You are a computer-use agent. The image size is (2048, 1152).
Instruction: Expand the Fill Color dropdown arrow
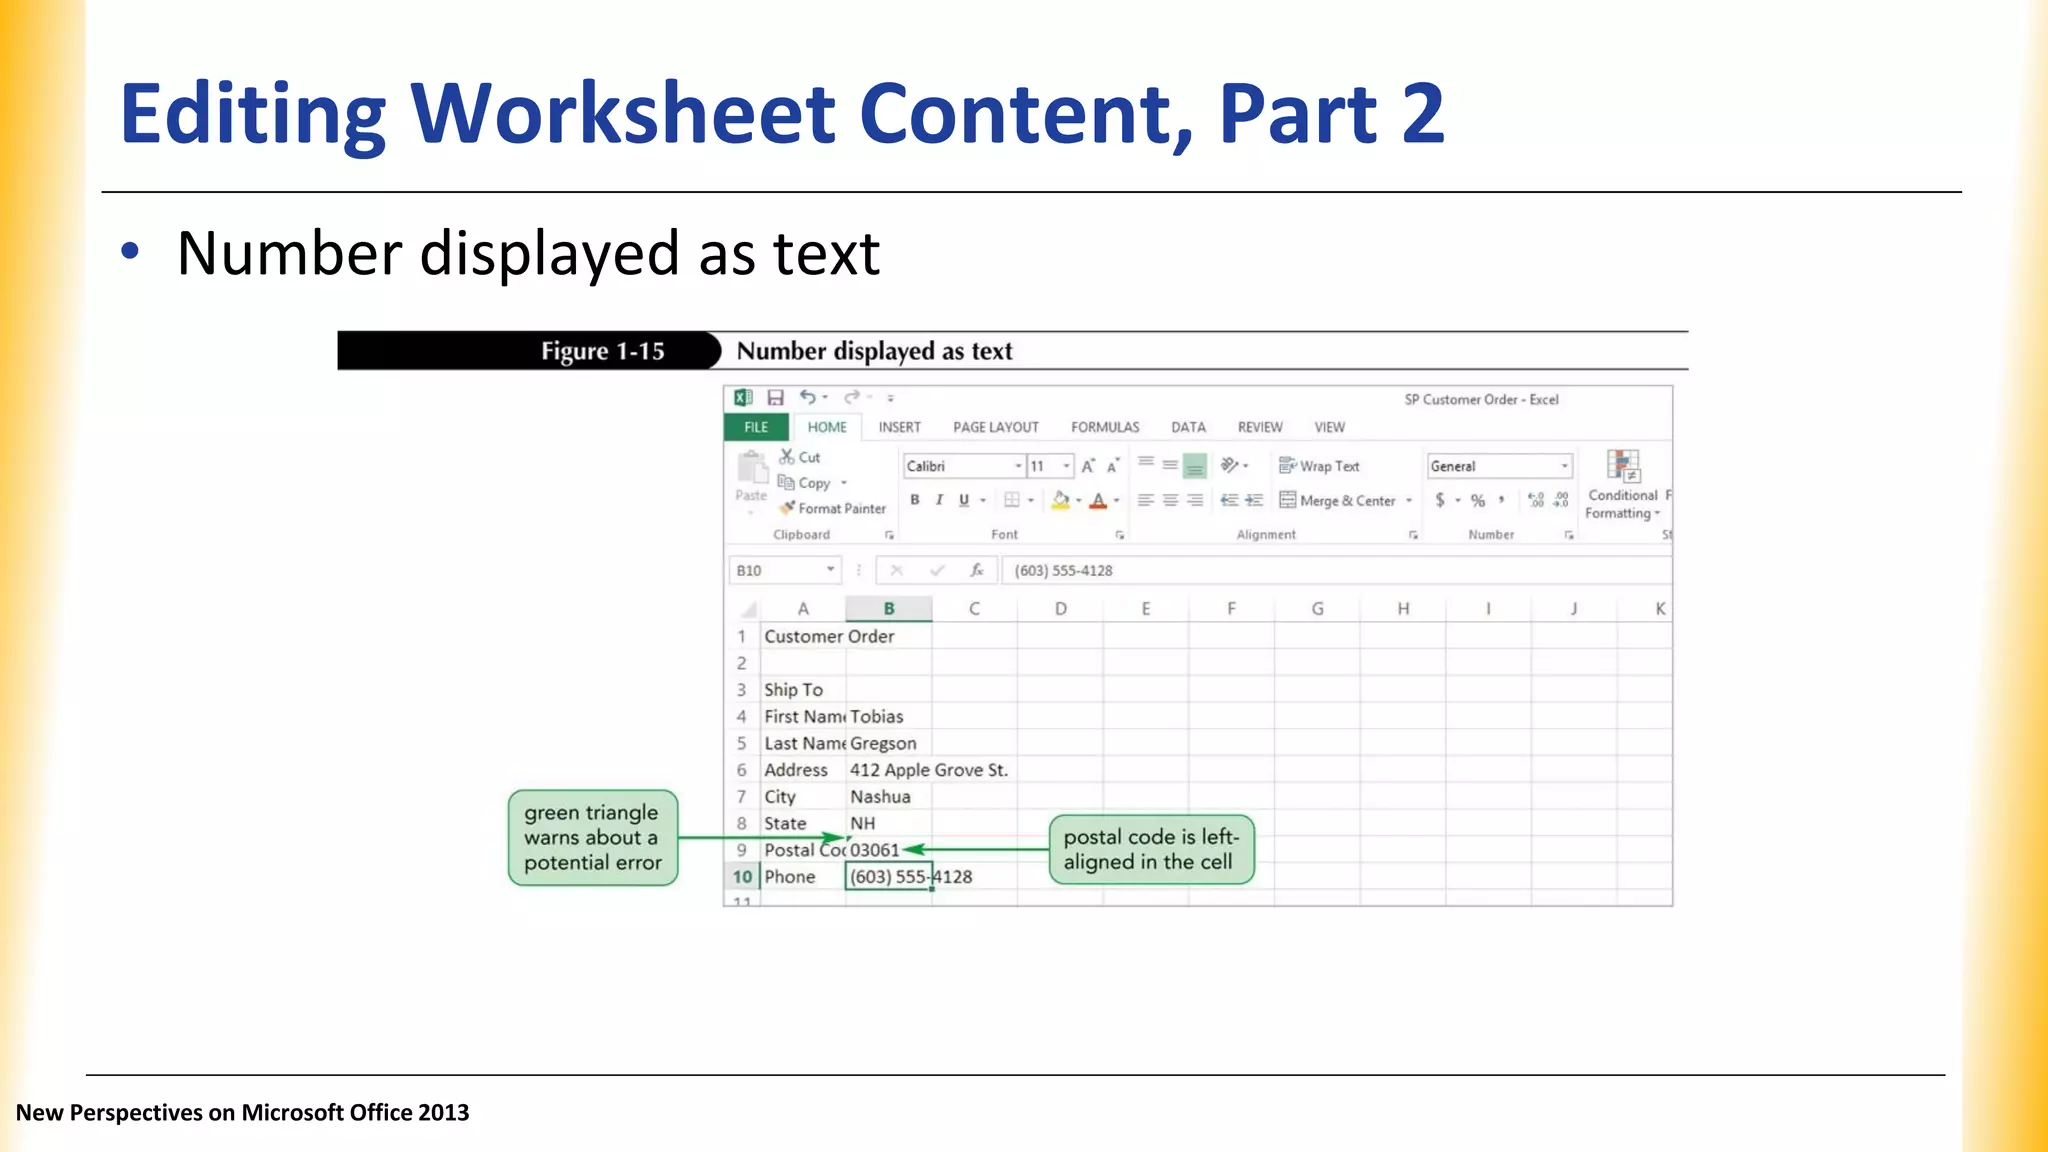1079,500
